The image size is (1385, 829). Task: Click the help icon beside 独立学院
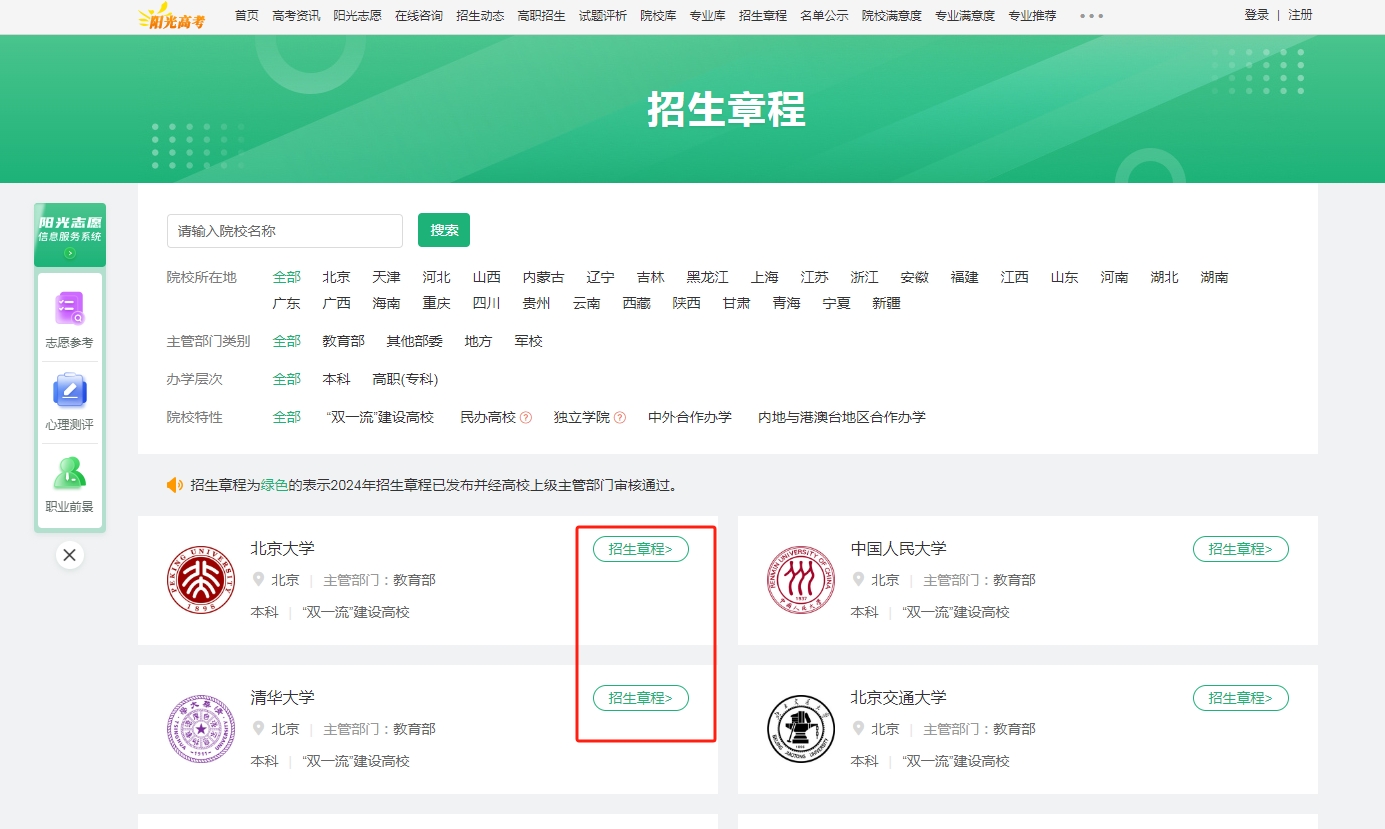[620, 418]
